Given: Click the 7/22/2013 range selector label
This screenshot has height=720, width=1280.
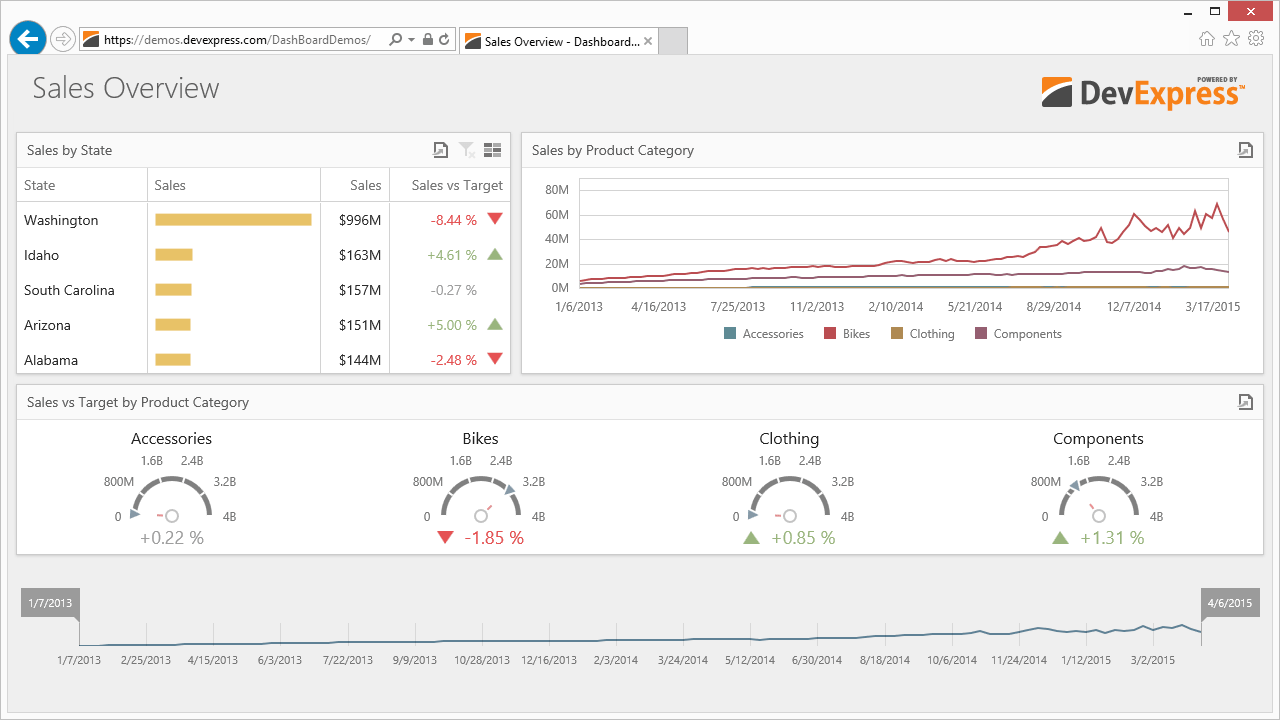Looking at the screenshot, I should tap(347, 660).
